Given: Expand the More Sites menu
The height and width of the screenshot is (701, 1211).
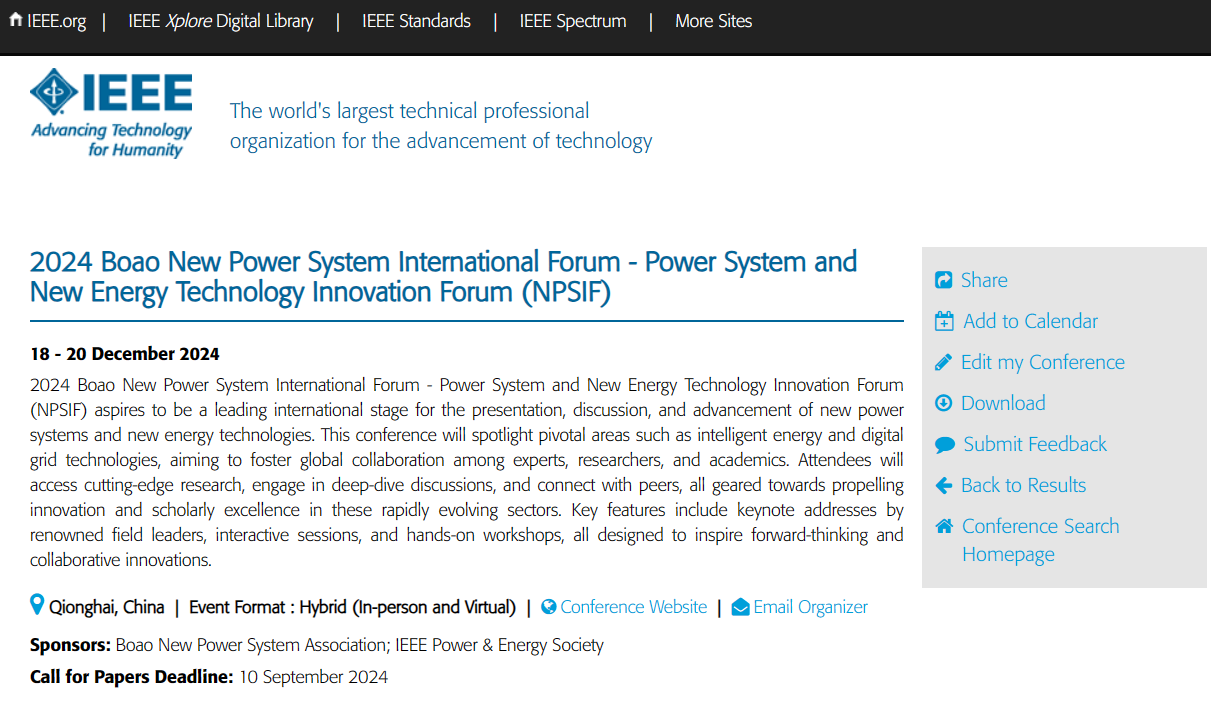Looking at the screenshot, I should point(713,21).
